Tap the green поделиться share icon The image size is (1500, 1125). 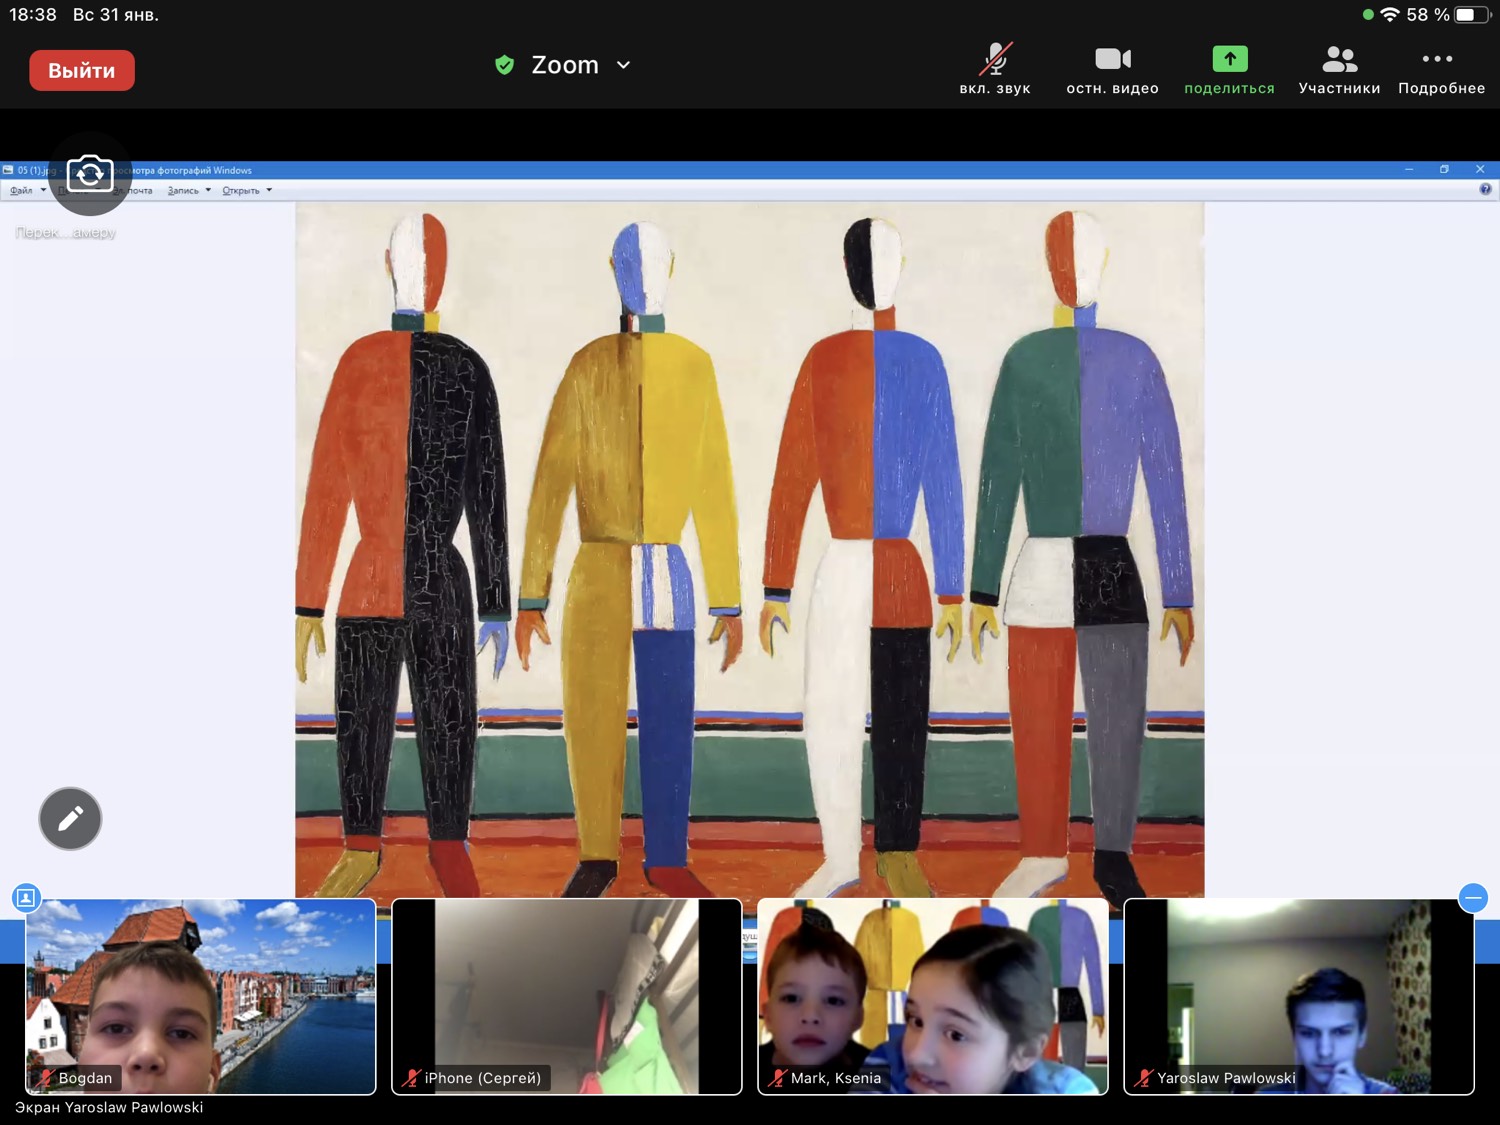[x=1229, y=60]
